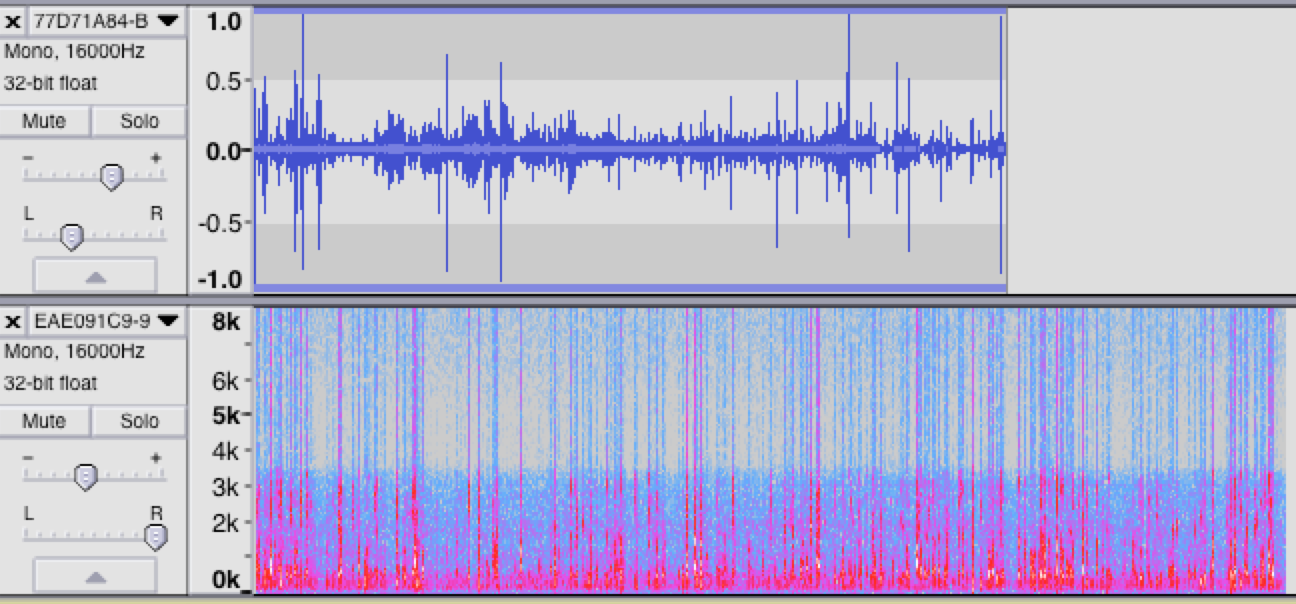Click the 8k label on the frequency scale
The height and width of the screenshot is (604, 1296).
click(225, 322)
